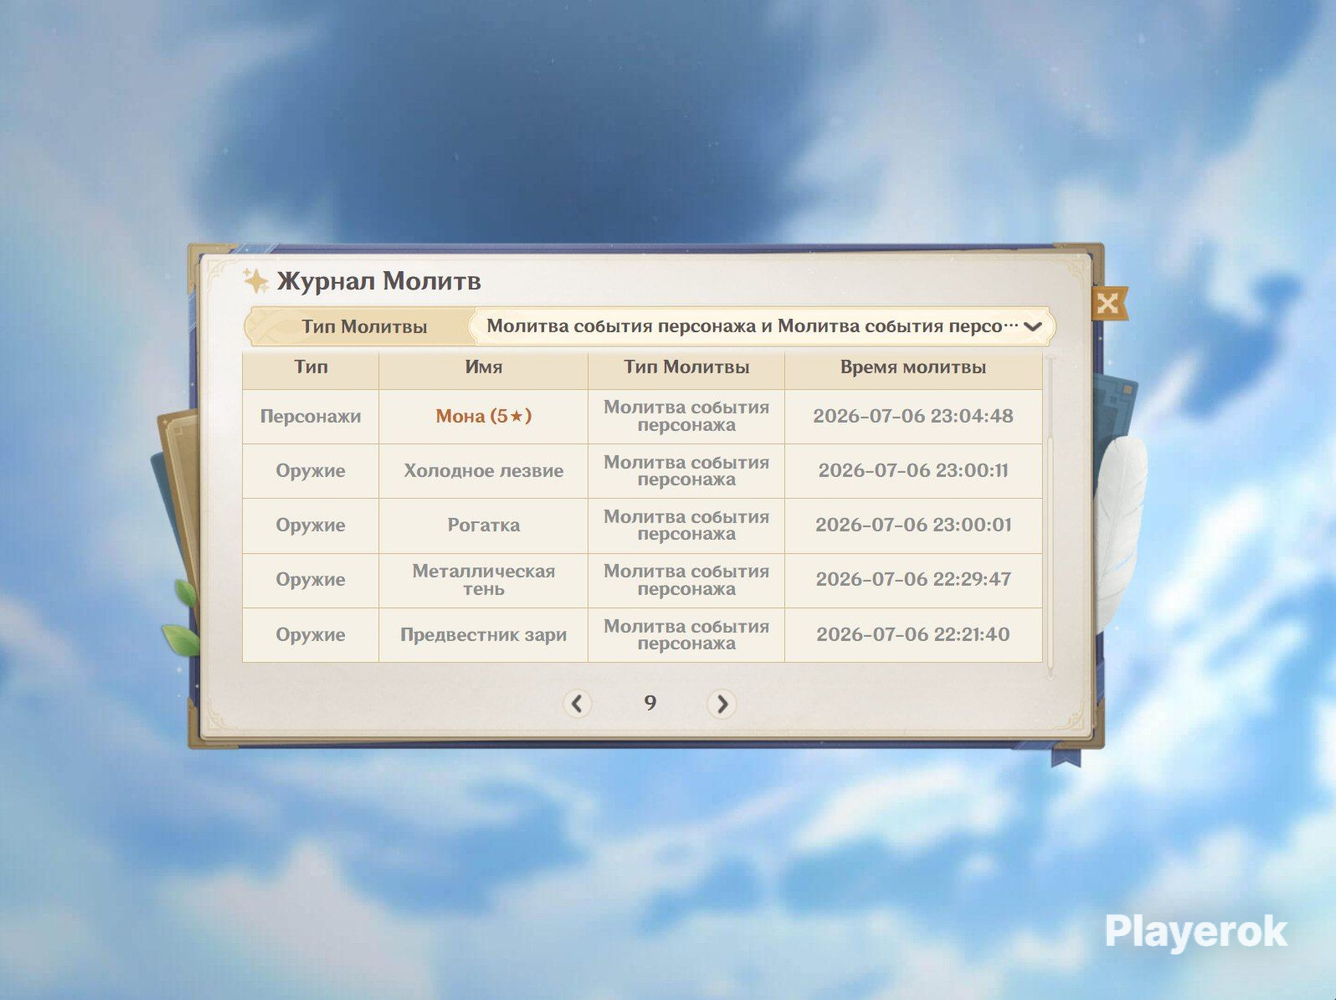This screenshot has width=1336, height=1000.
Task: Click the page number 9 indicator
Action: 650,703
